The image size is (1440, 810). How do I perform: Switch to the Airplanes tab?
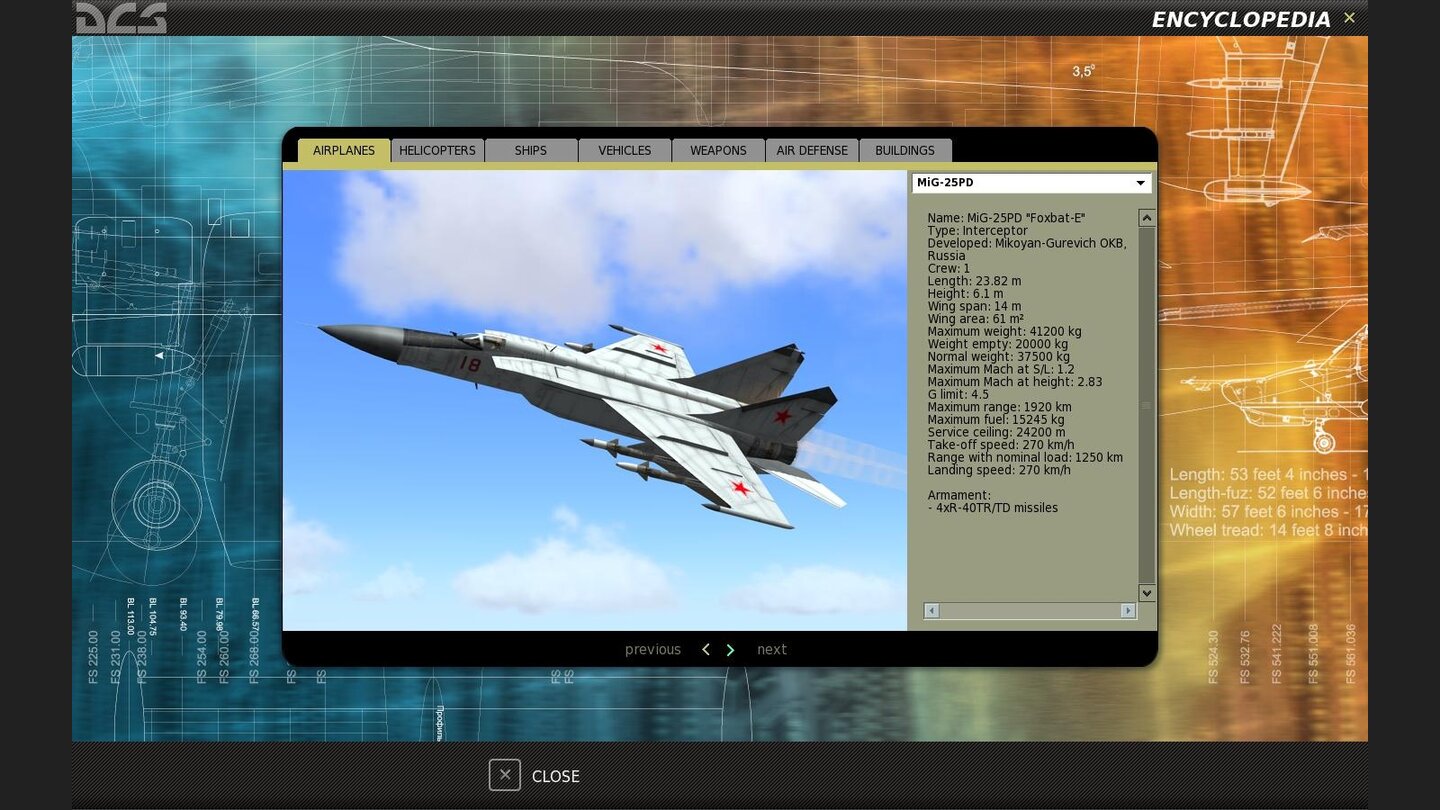(344, 150)
